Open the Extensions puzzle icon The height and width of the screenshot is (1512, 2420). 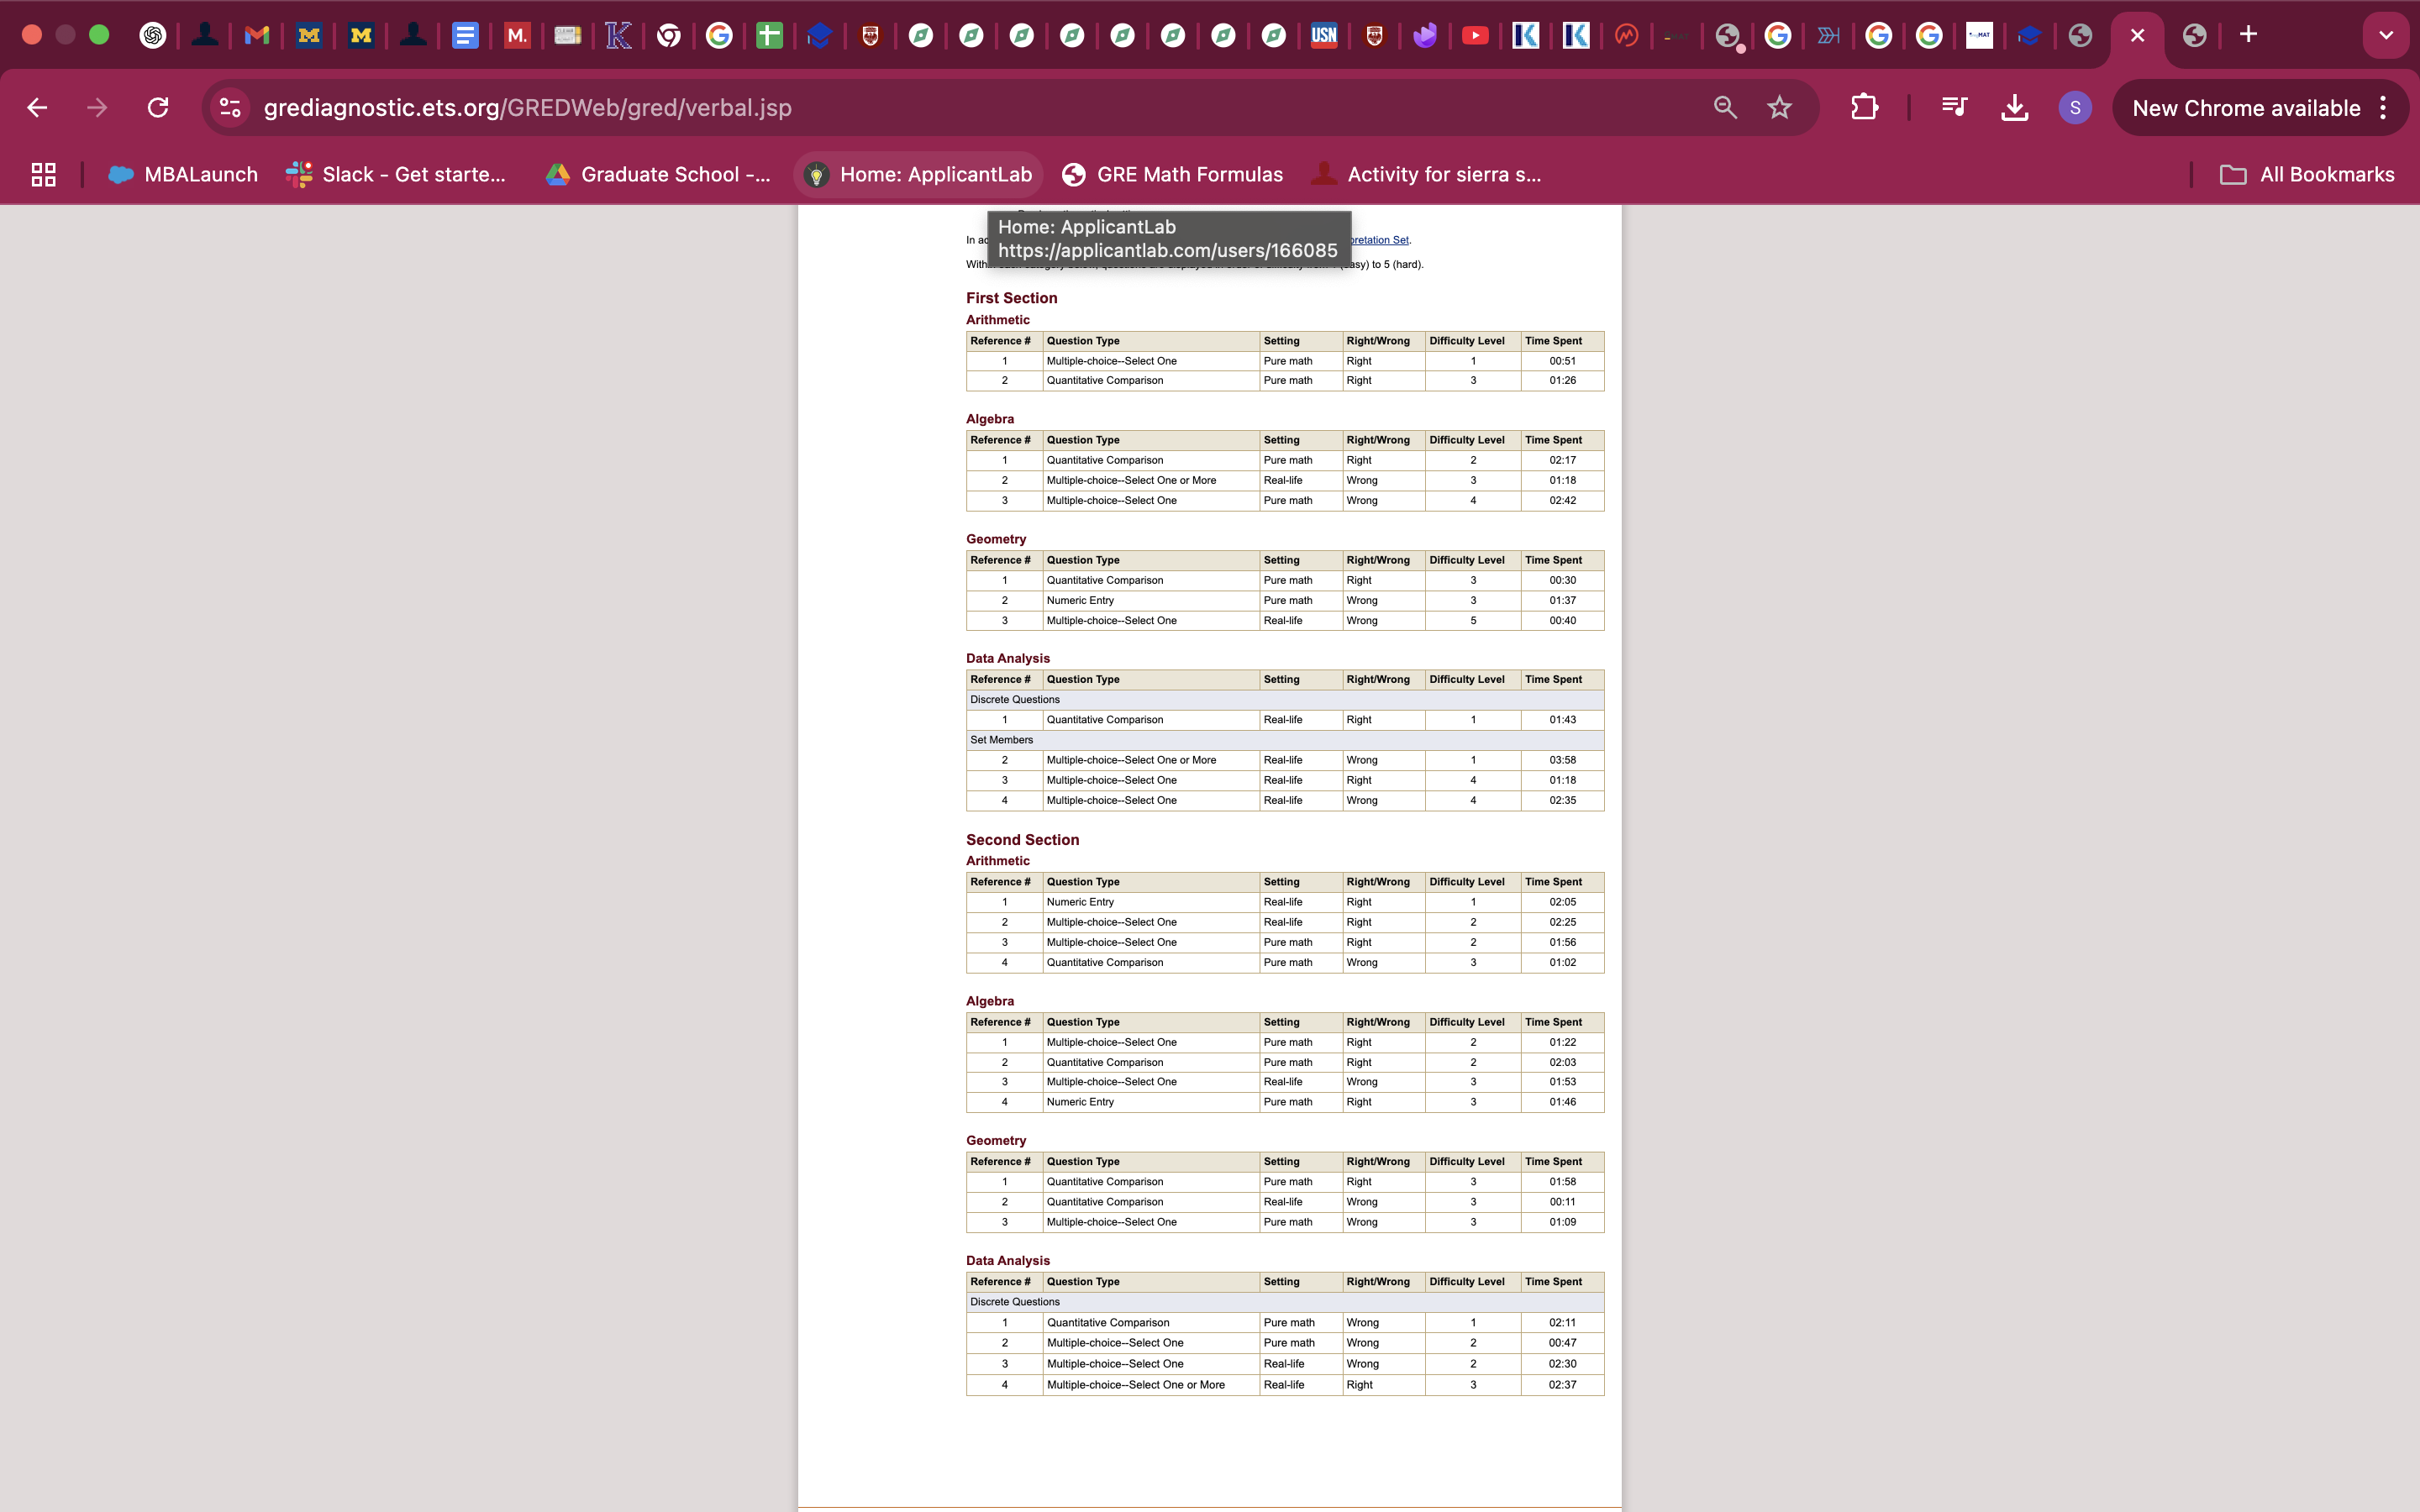(1864, 108)
